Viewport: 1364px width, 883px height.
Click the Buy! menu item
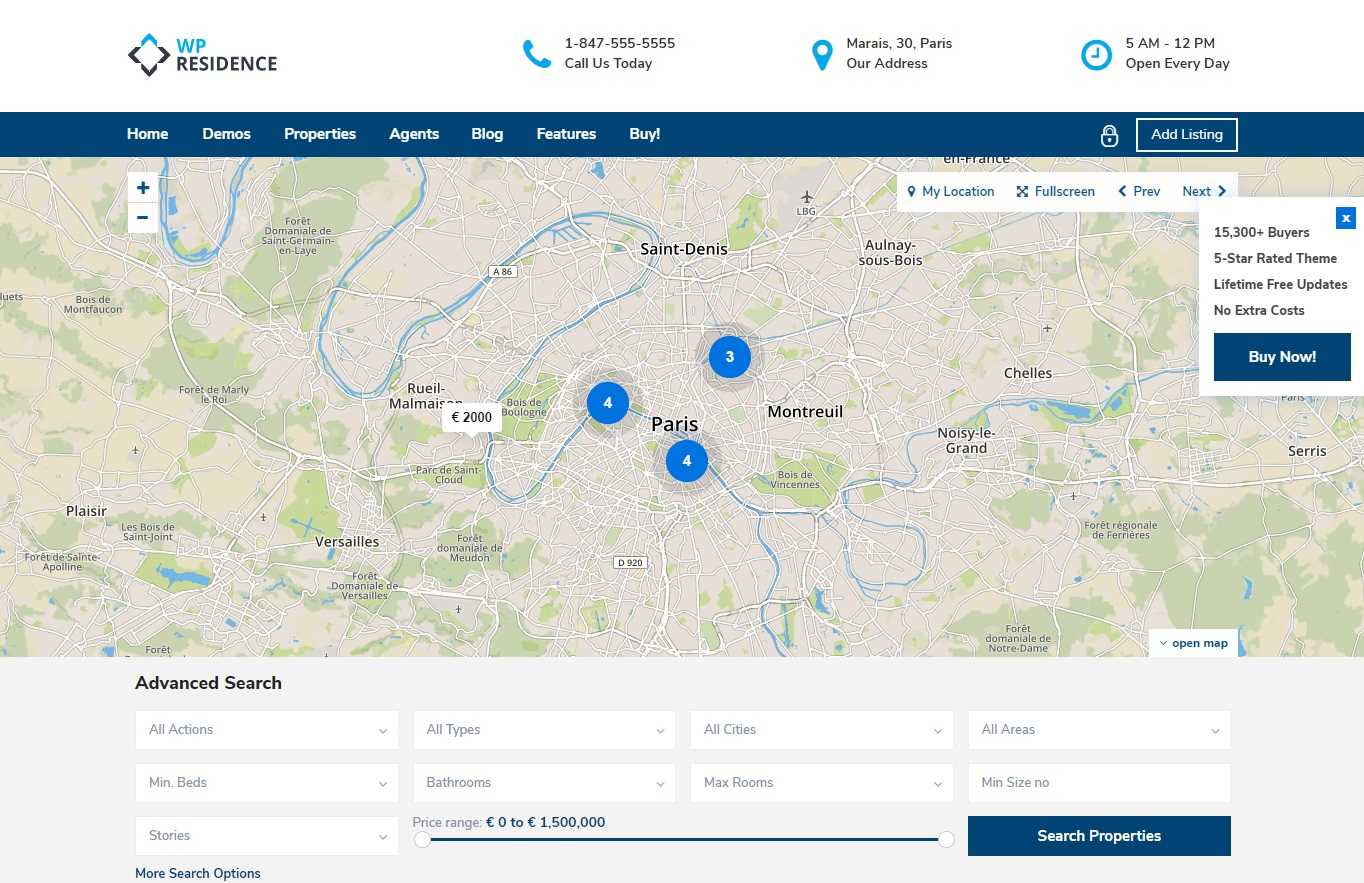click(645, 134)
